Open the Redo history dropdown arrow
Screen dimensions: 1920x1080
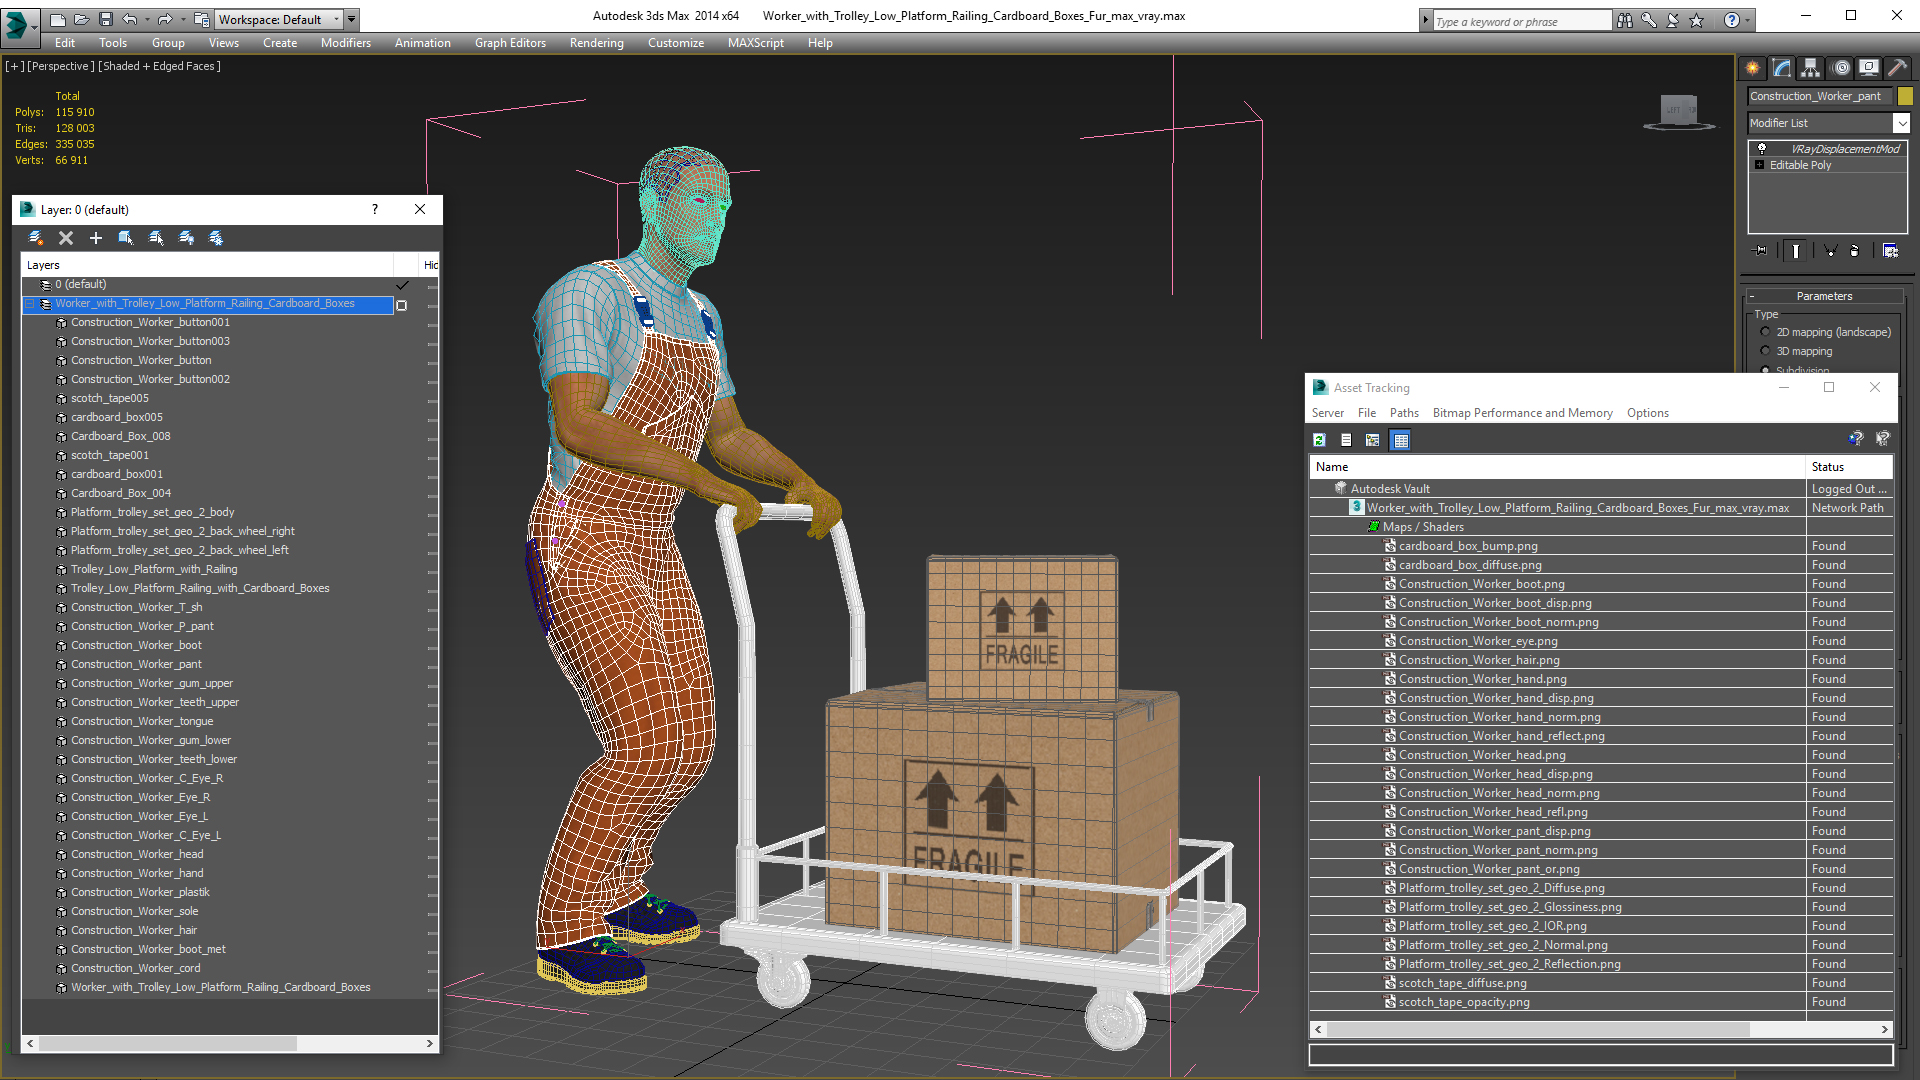tap(182, 19)
